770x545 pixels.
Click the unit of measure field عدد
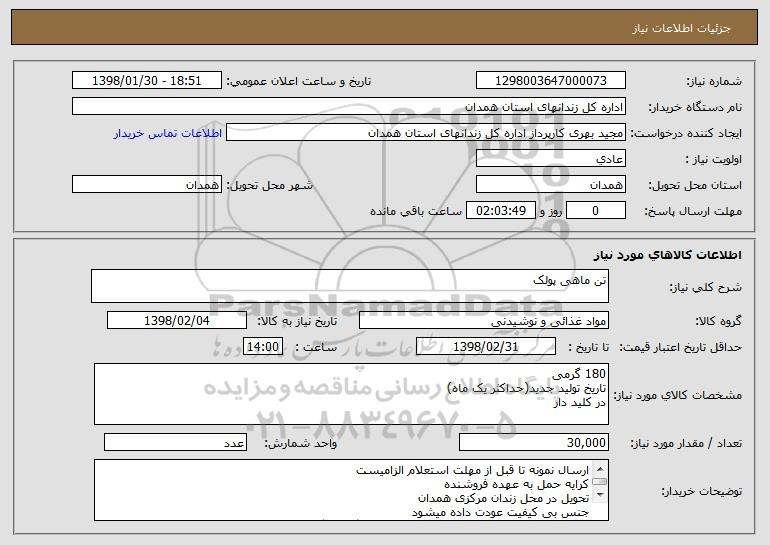pos(175,442)
